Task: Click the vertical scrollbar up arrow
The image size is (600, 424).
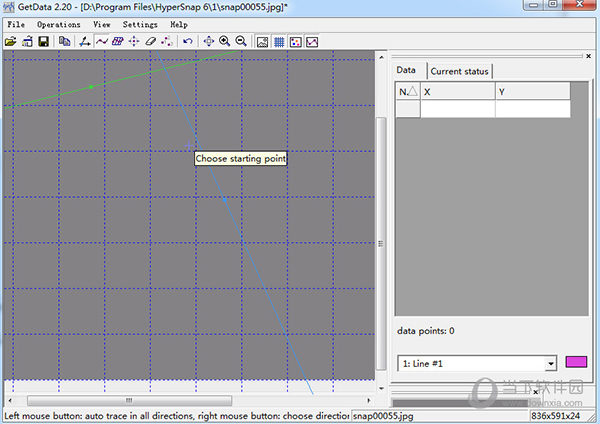Action: 381,57
